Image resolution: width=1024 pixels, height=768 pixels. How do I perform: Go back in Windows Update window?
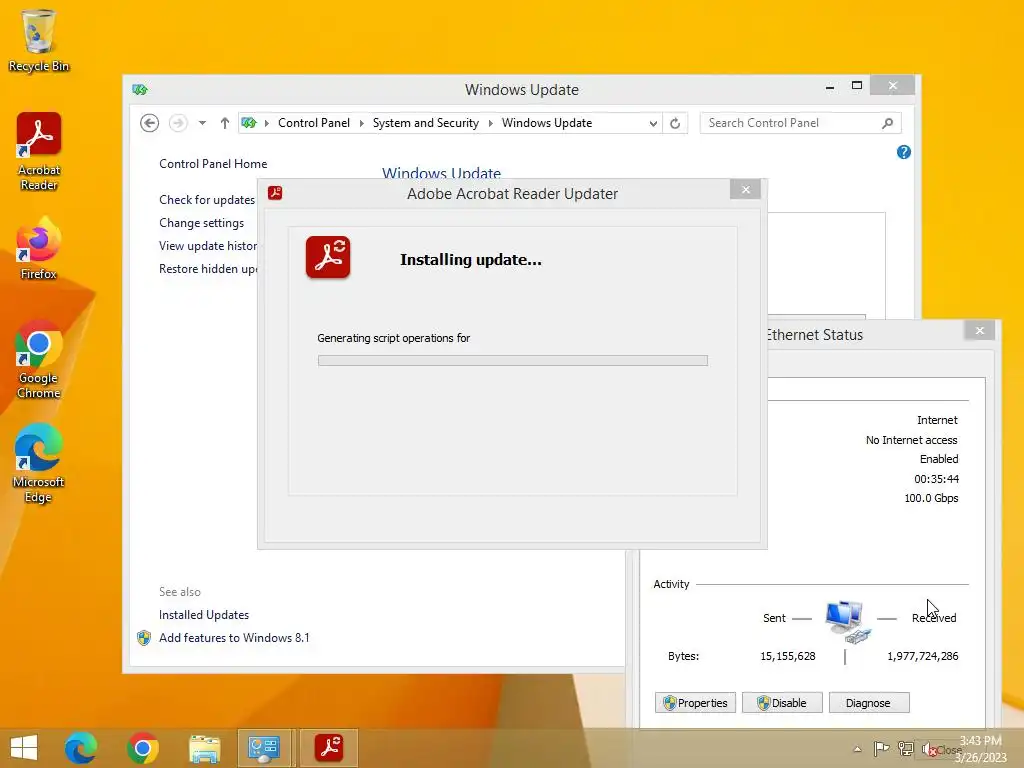(x=150, y=123)
